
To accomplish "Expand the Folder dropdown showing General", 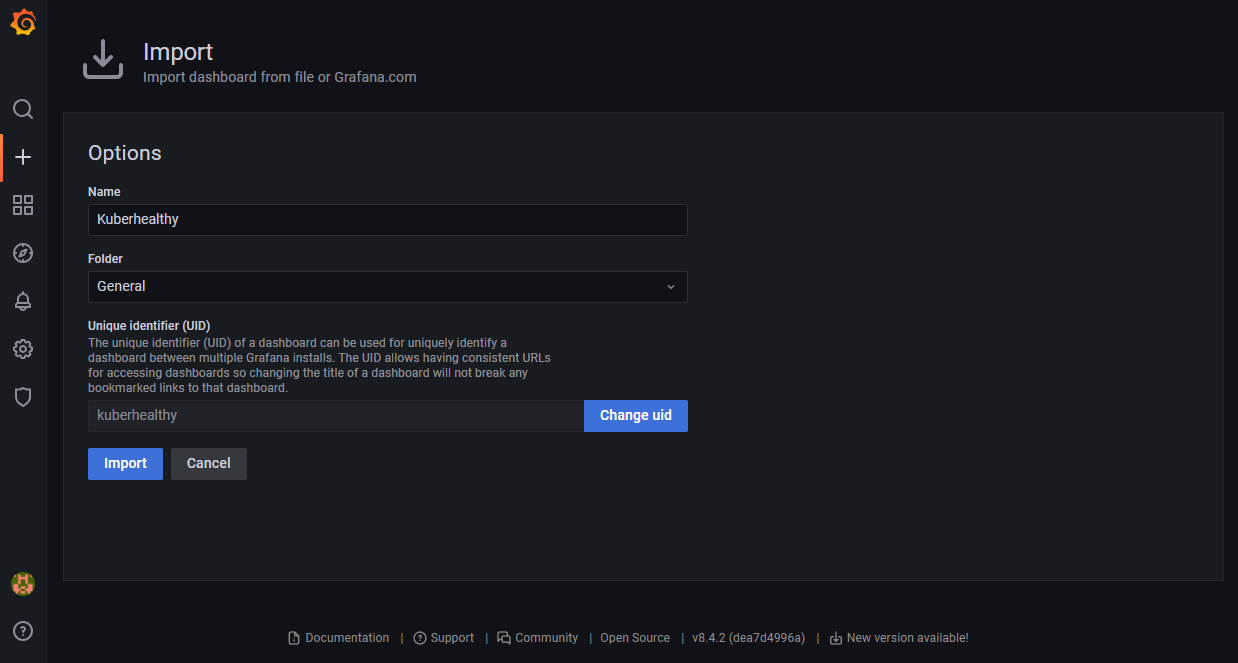I will [388, 287].
